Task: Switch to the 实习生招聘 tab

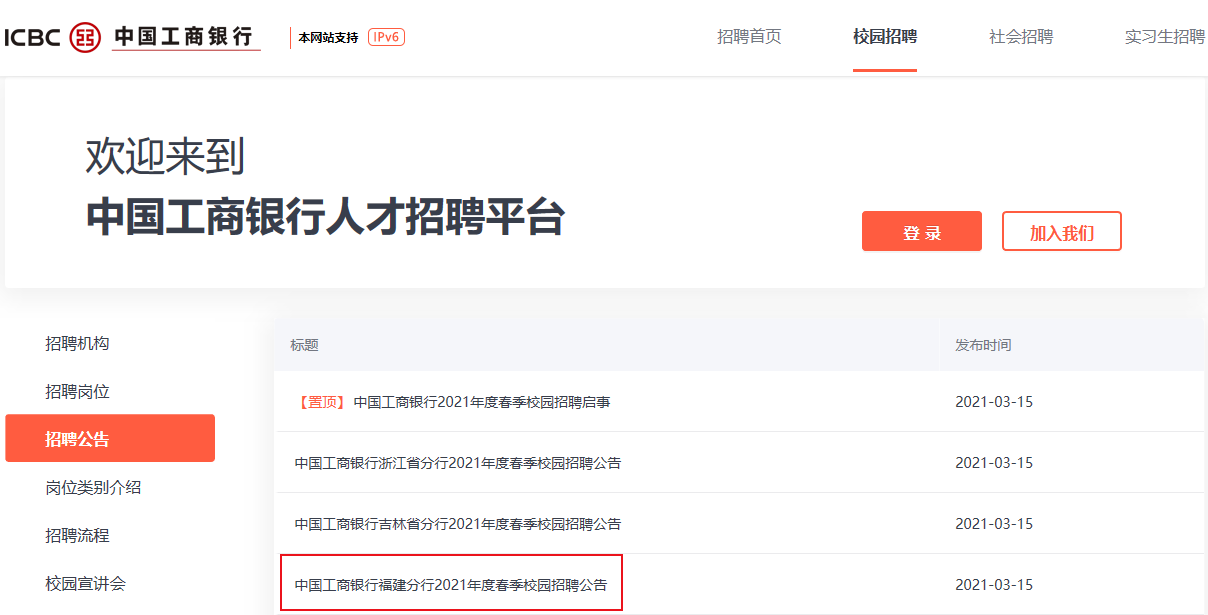Action: click(x=1165, y=37)
